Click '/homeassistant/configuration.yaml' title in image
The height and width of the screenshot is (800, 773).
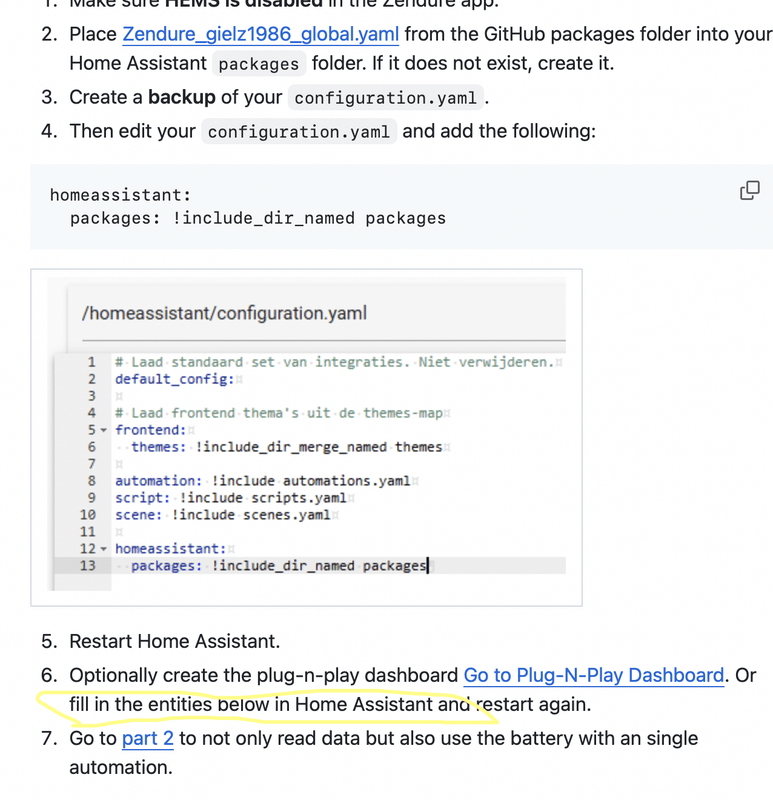click(225, 313)
